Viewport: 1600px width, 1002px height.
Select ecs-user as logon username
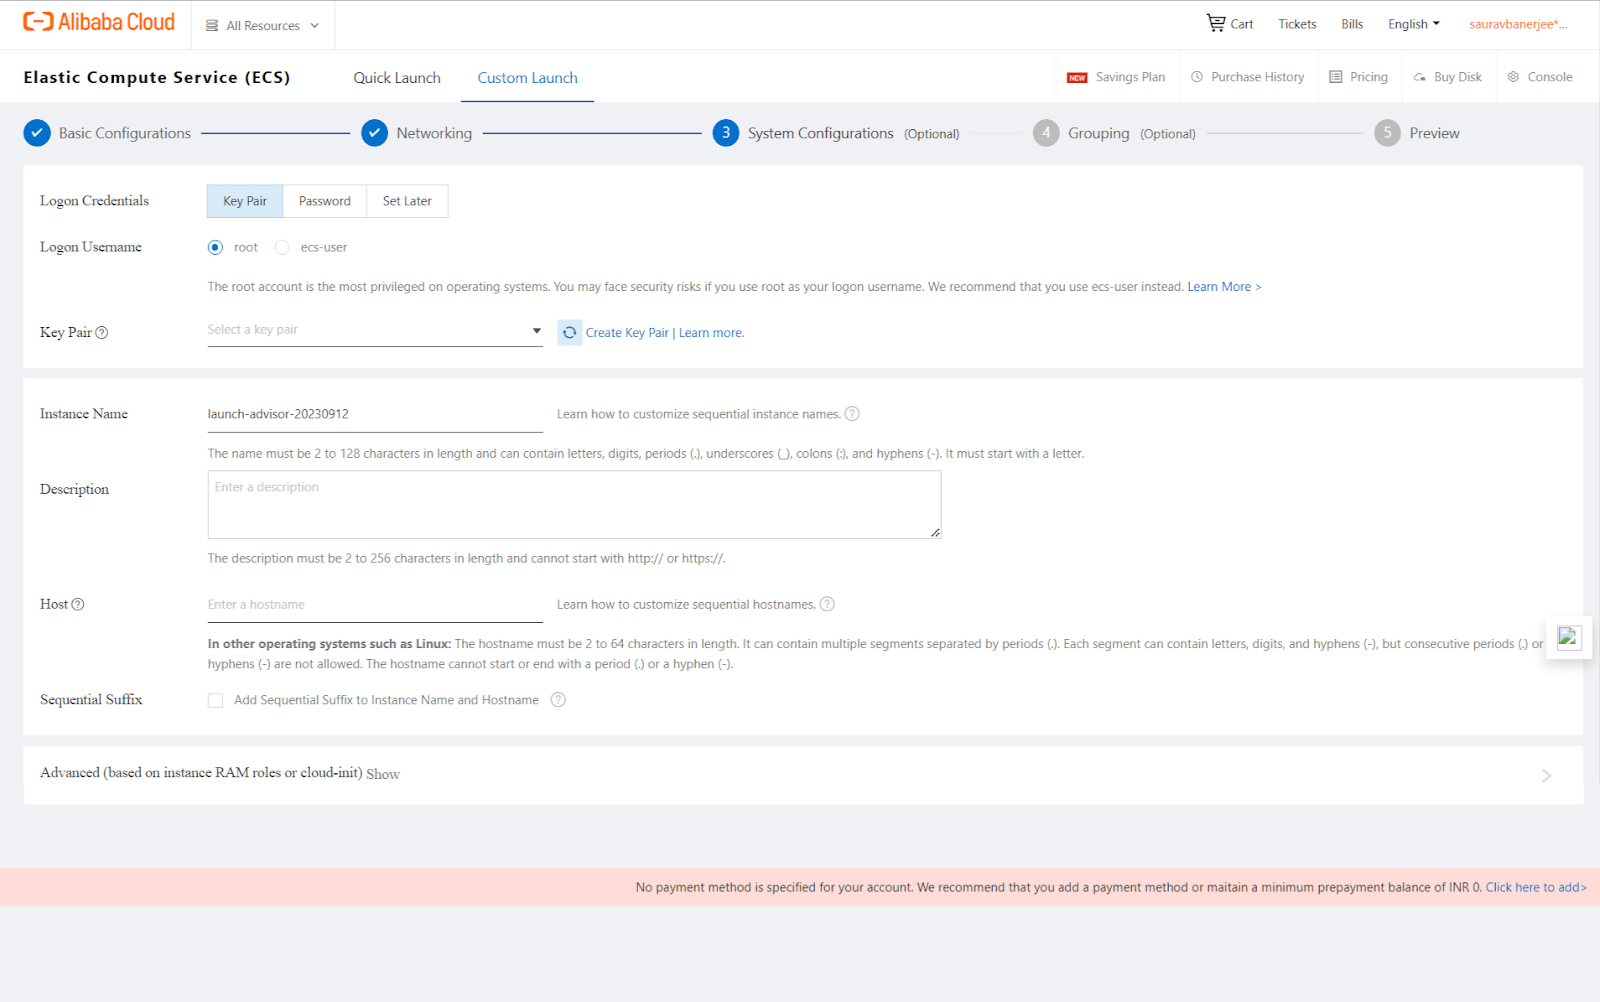coord(281,247)
